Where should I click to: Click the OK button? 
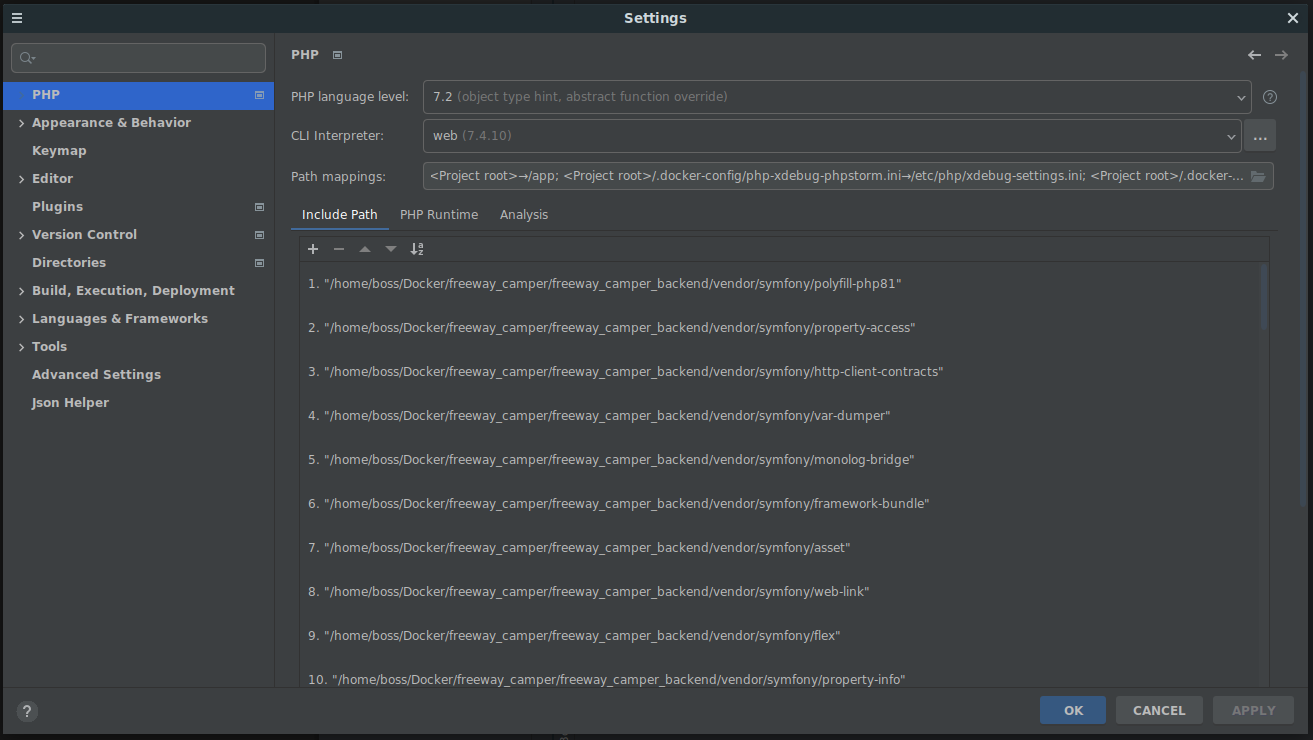1073,711
